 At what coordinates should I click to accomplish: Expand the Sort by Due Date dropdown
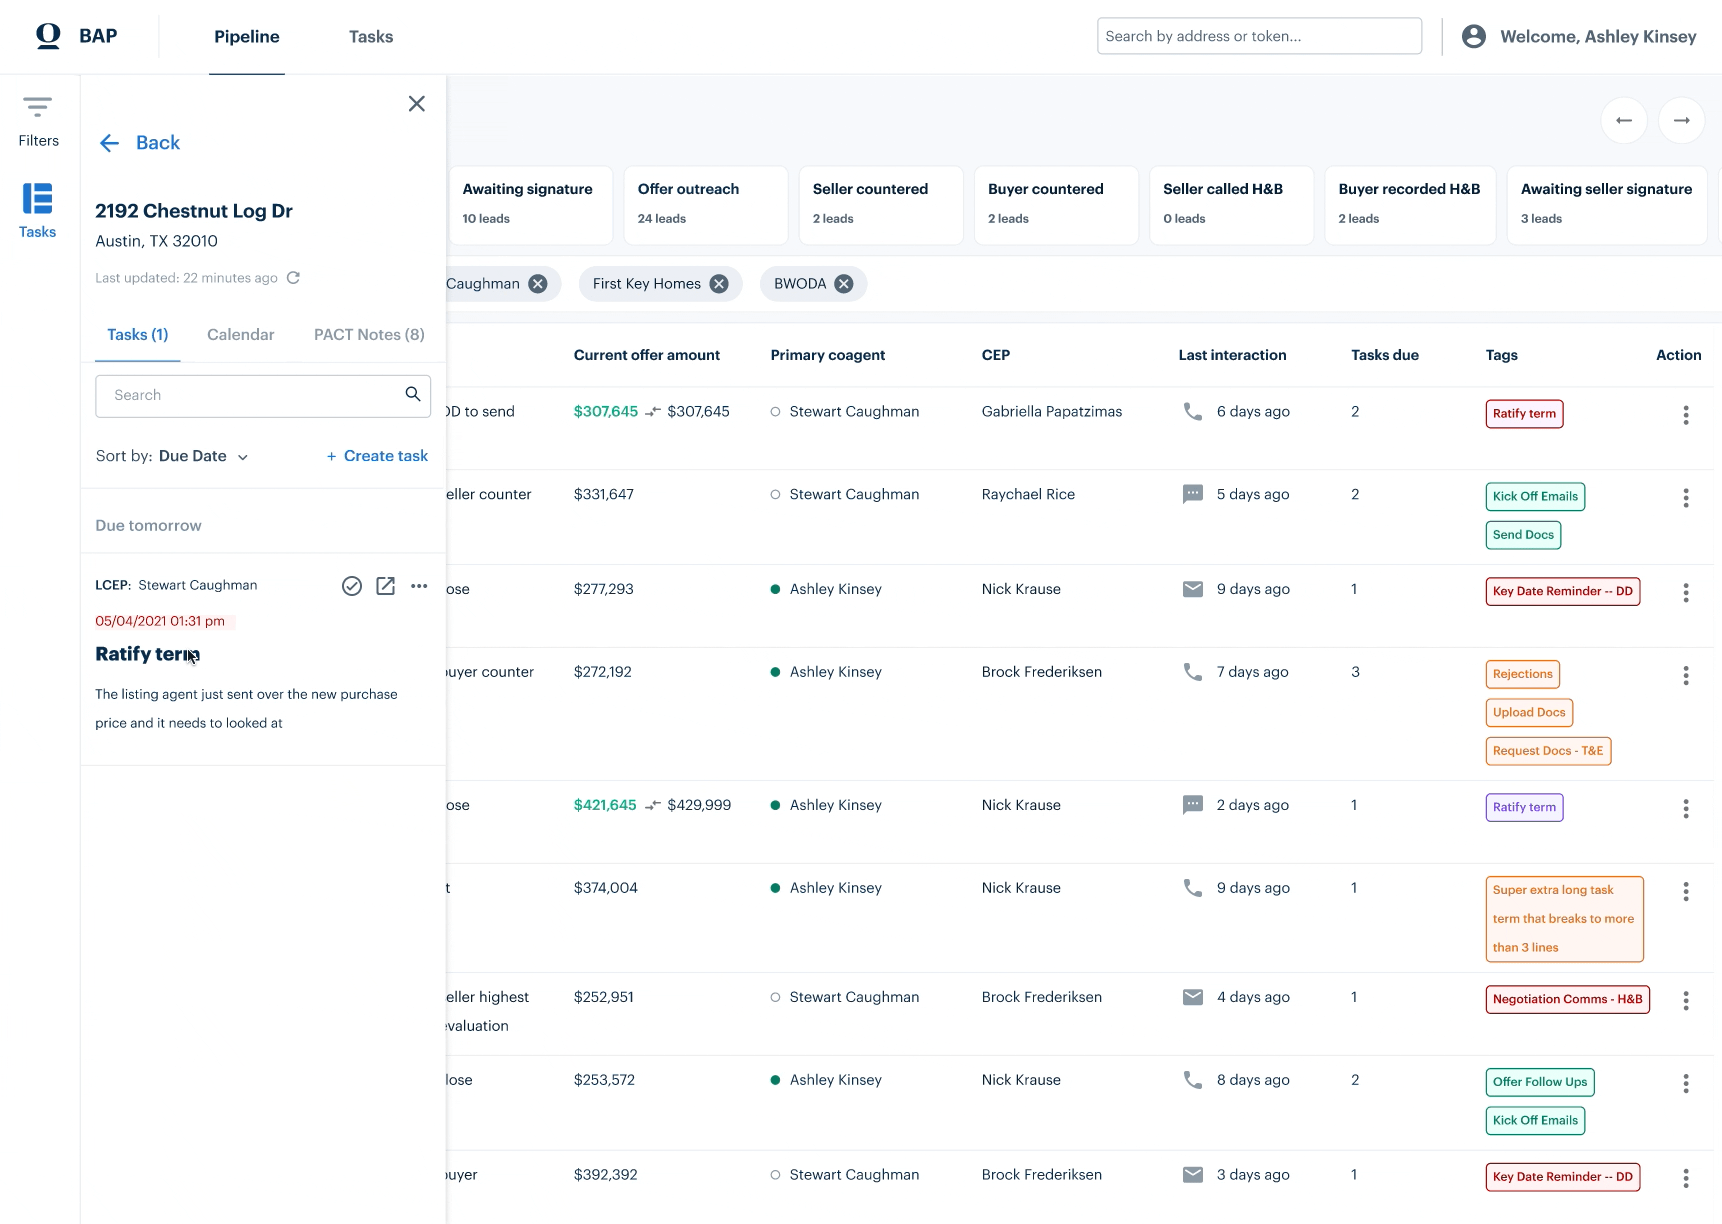[x=203, y=456]
